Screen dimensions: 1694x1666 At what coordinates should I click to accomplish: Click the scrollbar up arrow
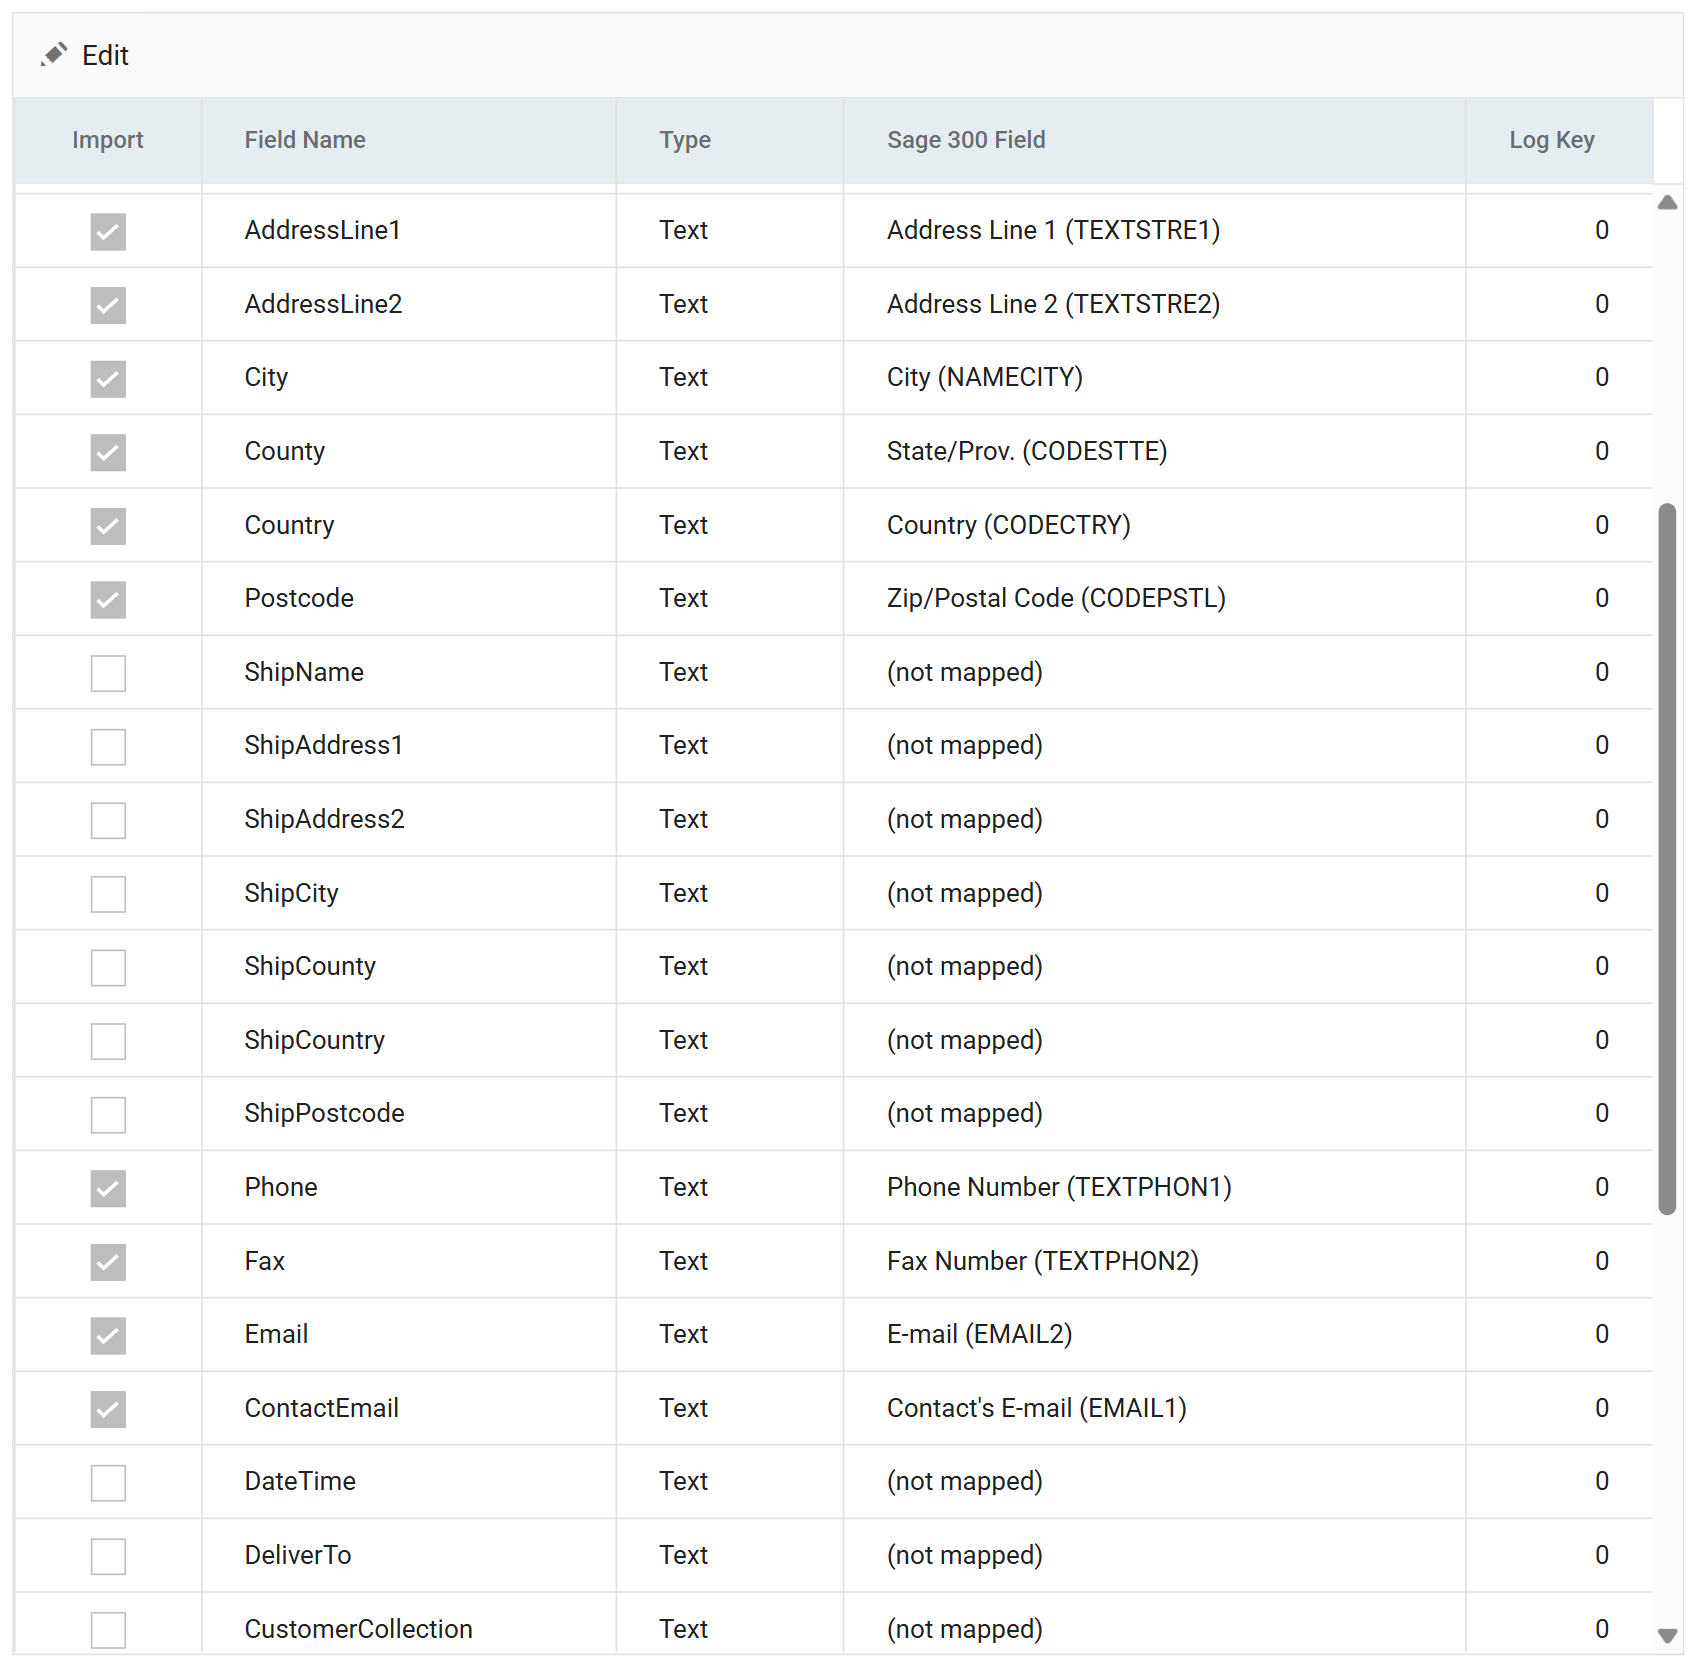1667,203
